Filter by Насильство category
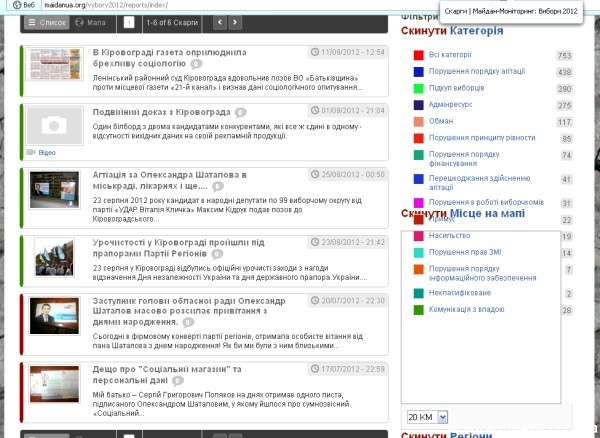This screenshot has width=600, height=438. [449, 236]
